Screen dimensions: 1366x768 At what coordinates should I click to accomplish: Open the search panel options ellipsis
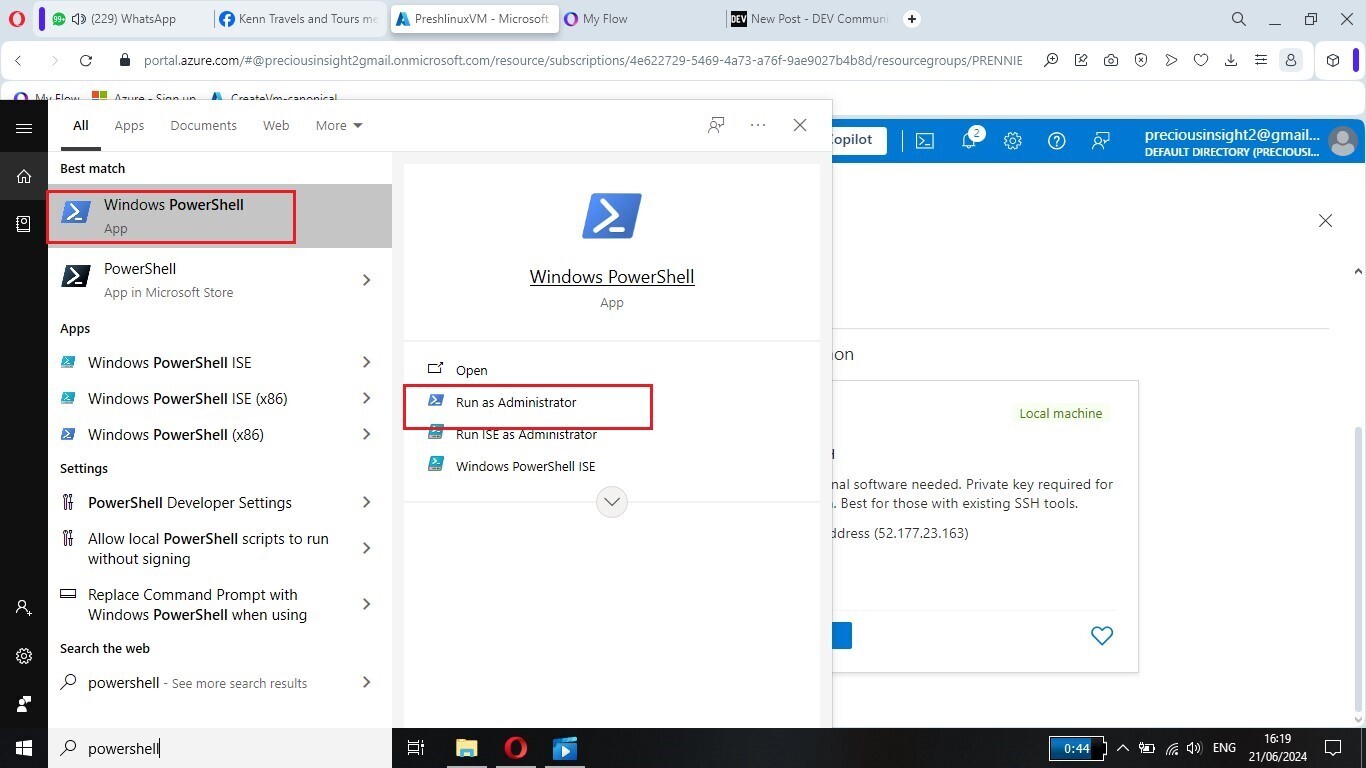758,125
